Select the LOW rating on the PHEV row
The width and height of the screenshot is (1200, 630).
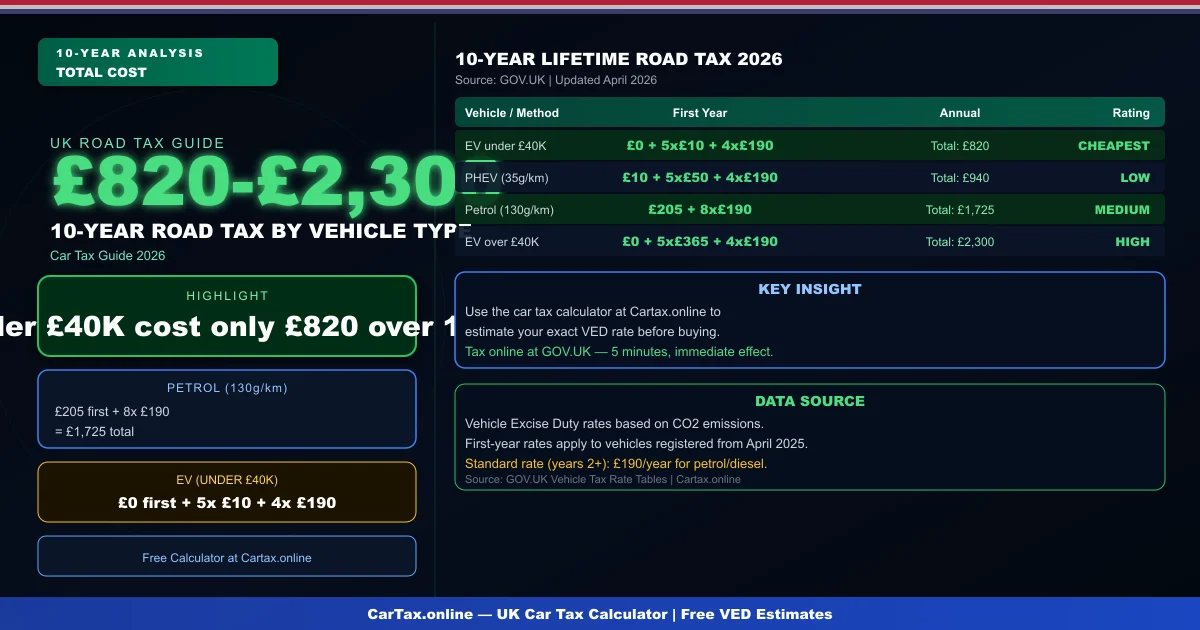(1135, 177)
